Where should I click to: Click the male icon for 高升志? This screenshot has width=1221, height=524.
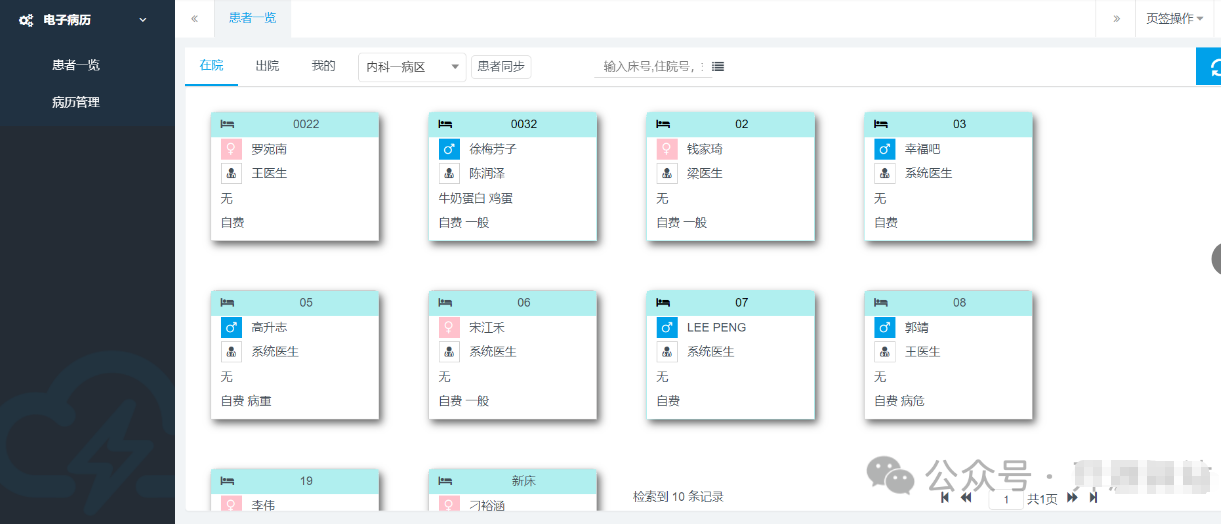point(231,327)
